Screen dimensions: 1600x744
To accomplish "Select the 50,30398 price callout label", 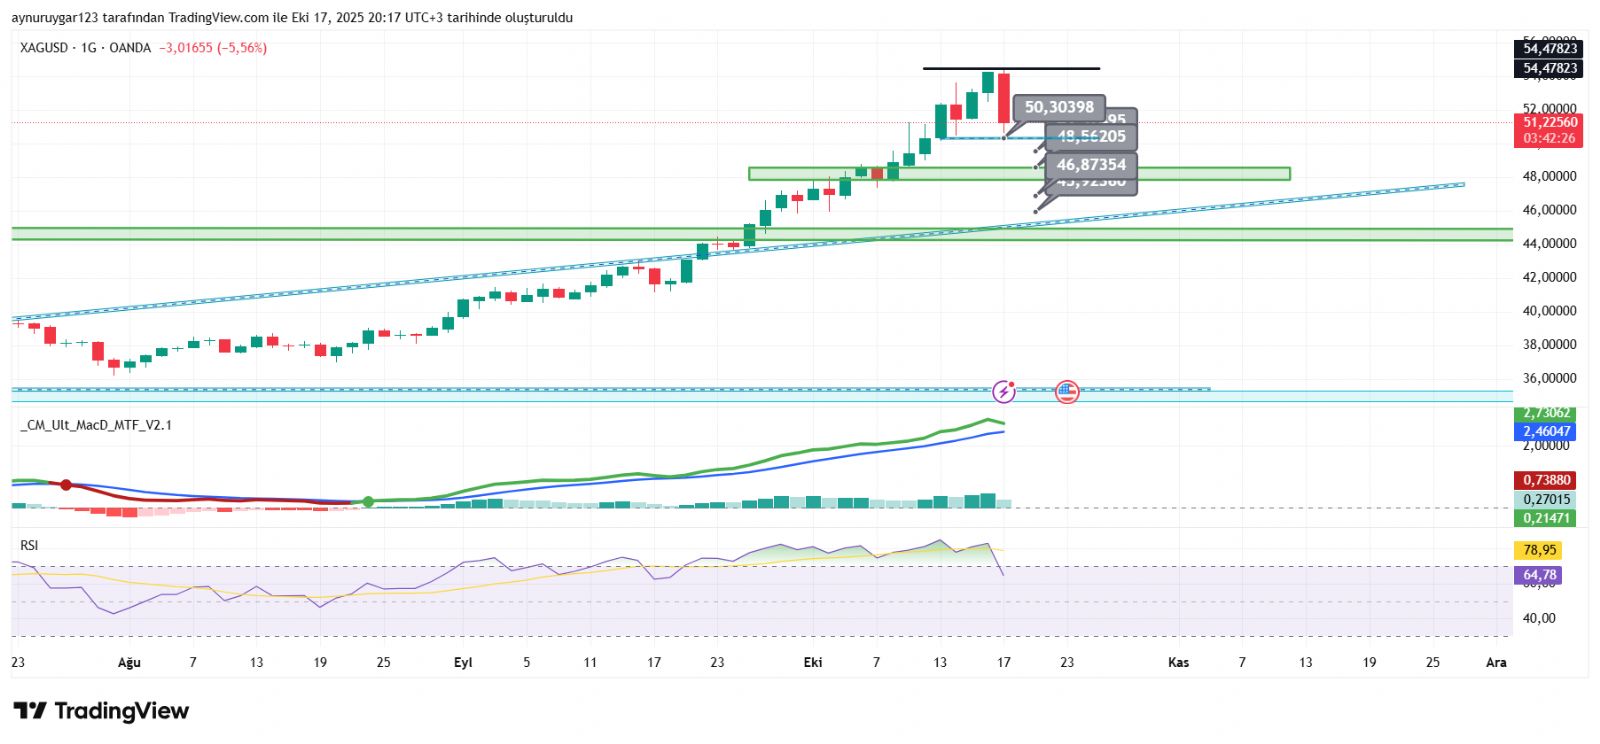I will click(1058, 107).
